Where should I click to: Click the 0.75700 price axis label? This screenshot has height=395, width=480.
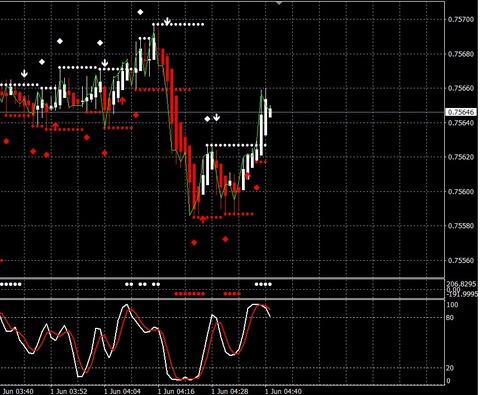point(461,20)
